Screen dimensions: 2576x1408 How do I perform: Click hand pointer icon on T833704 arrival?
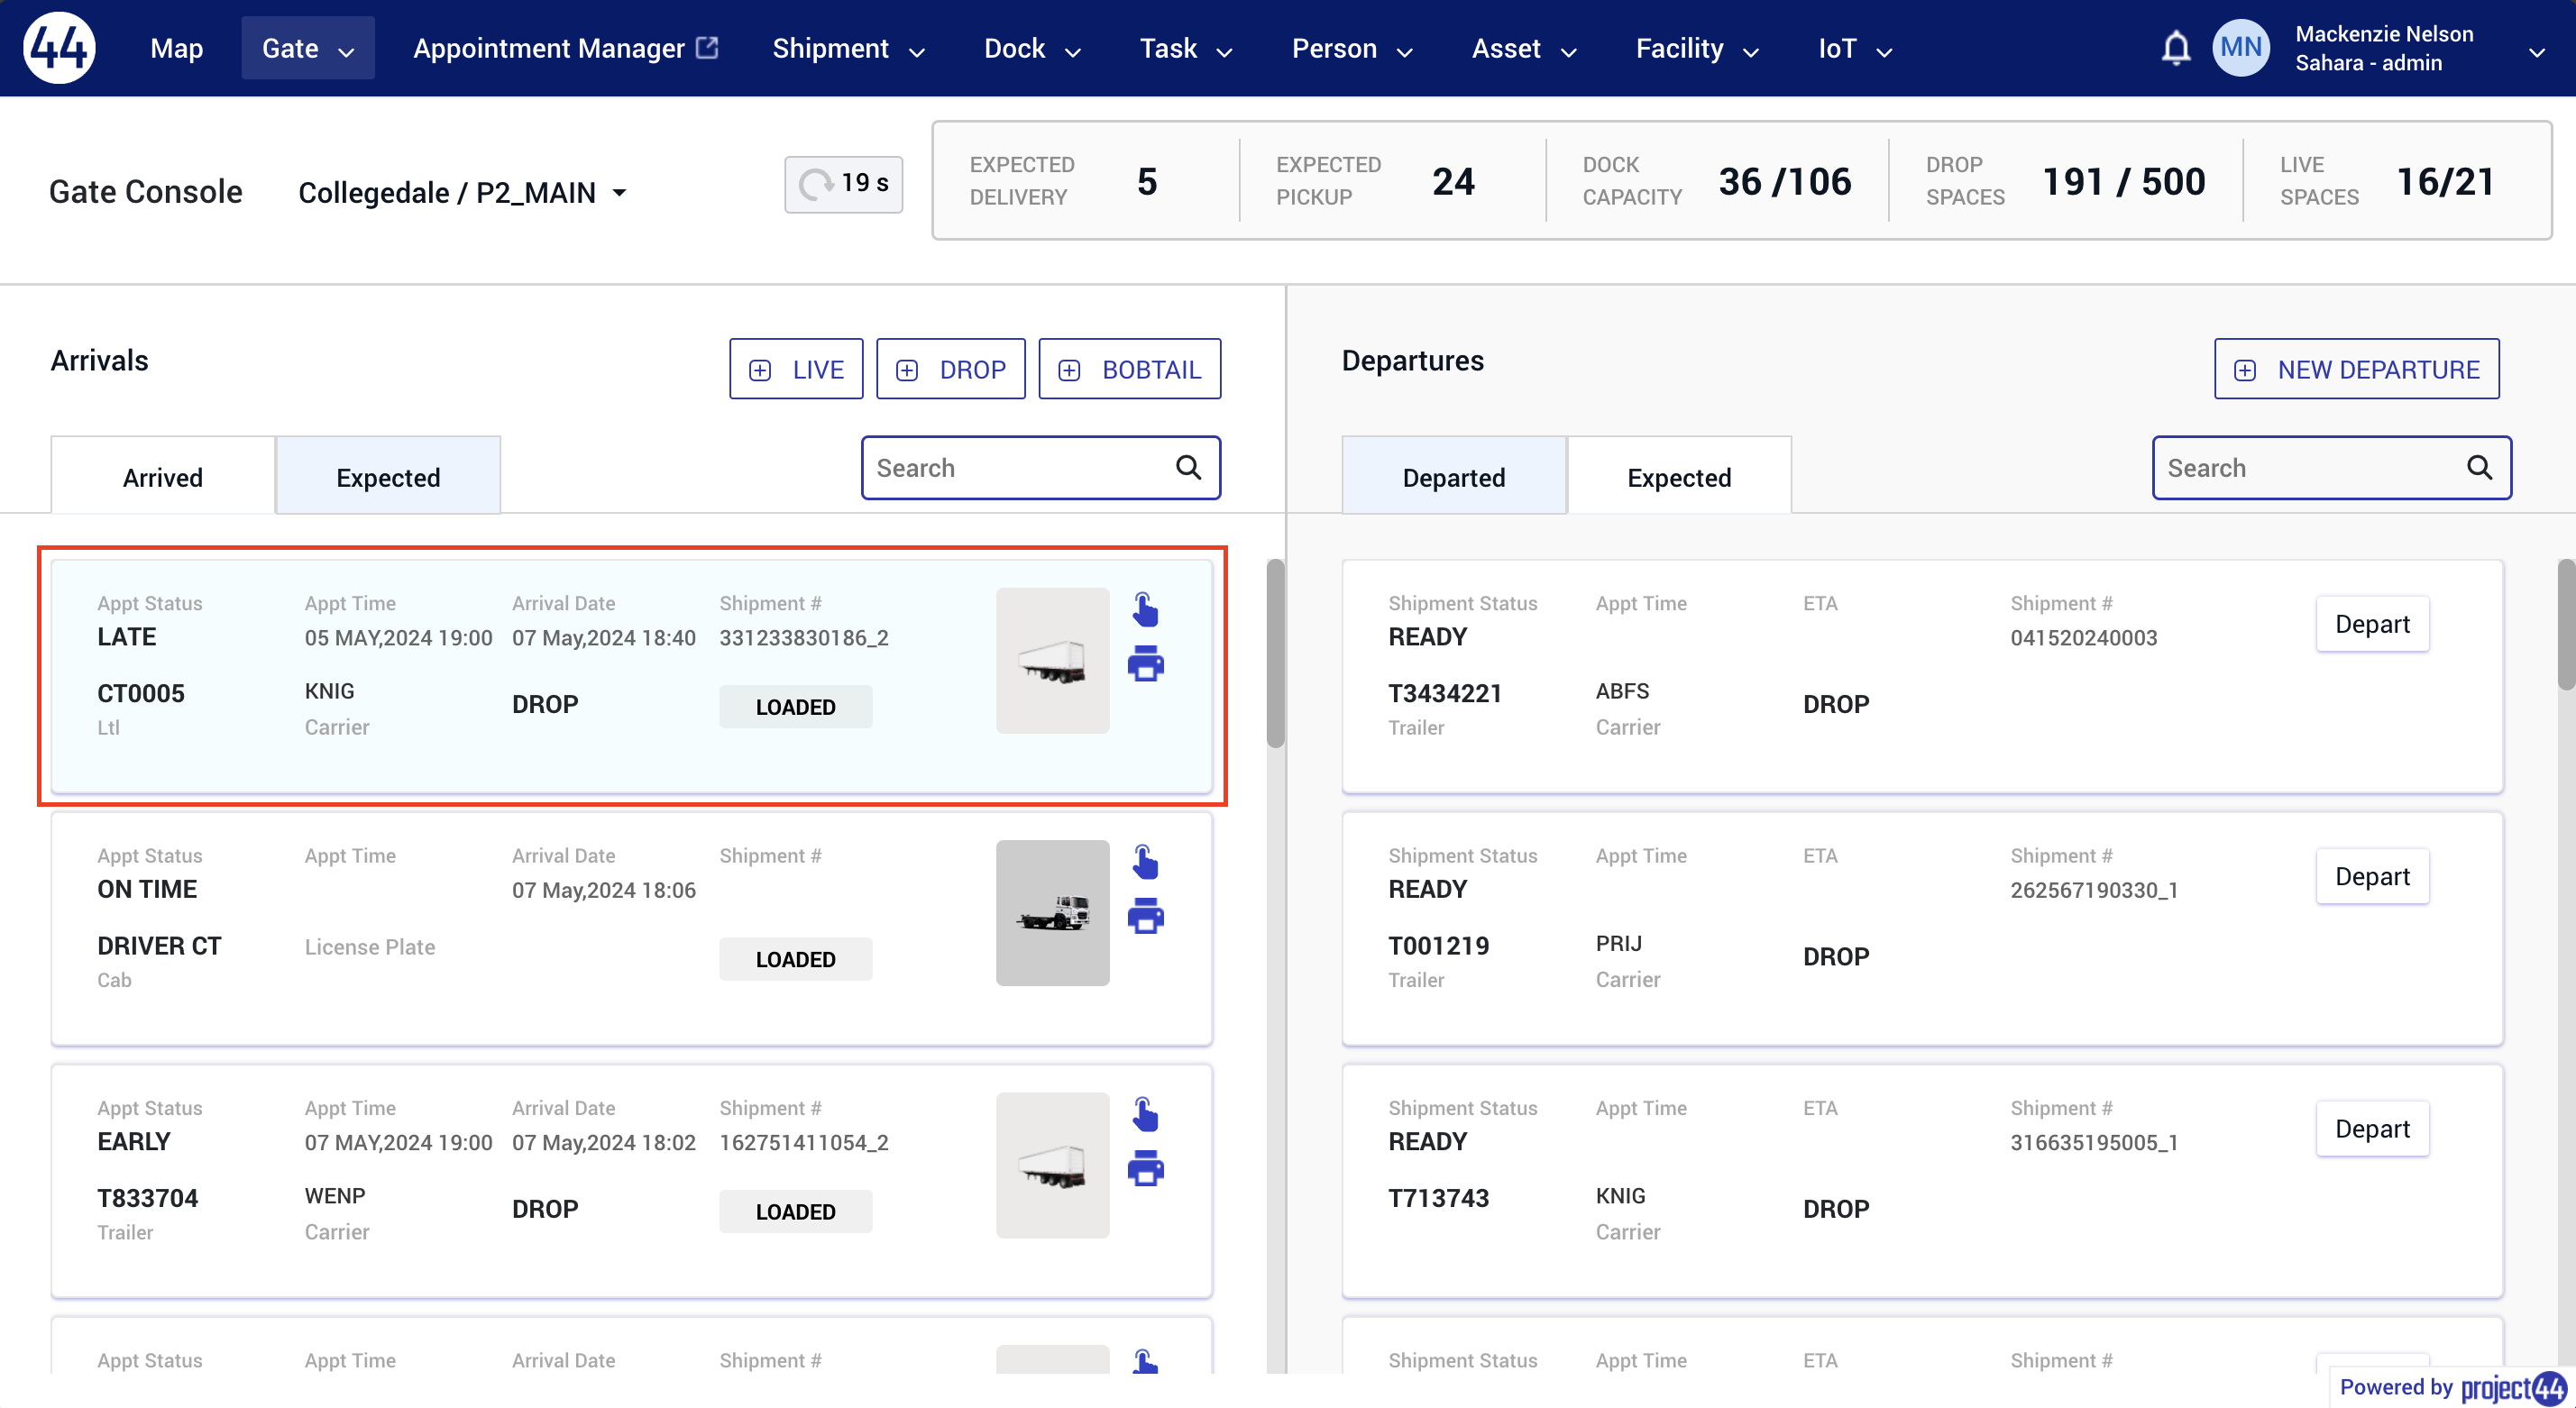click(x=1145, y=1113)
